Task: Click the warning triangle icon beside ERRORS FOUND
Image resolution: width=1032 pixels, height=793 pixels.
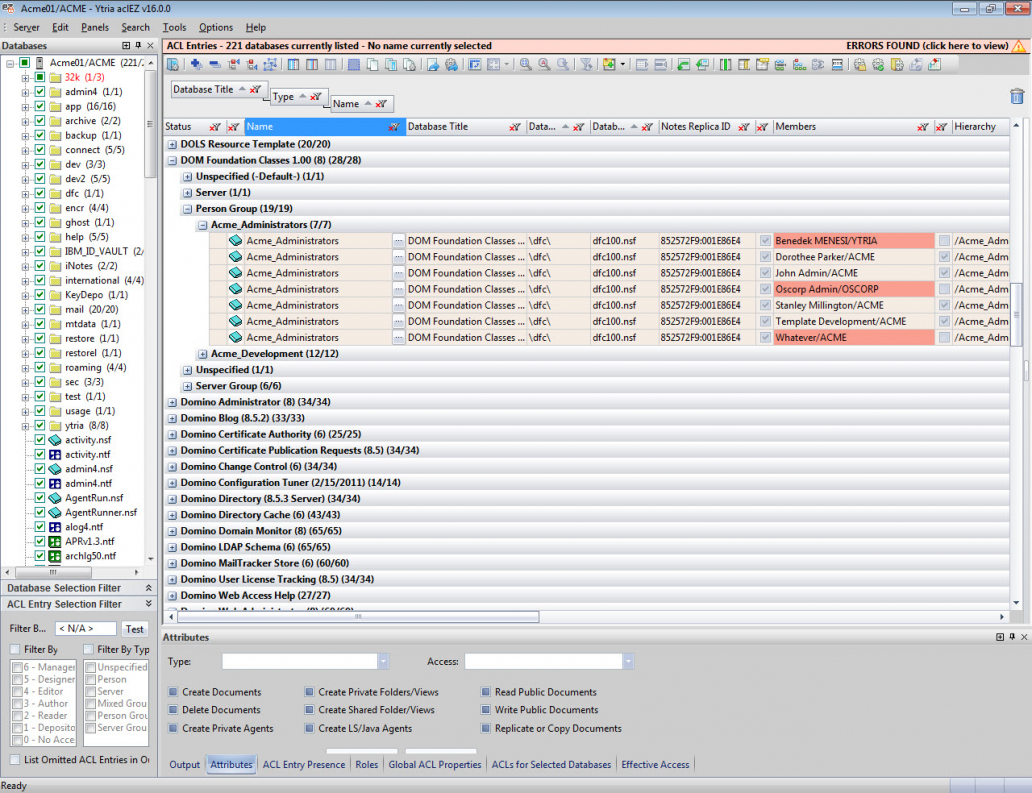Action: (x=1019, y=46)
